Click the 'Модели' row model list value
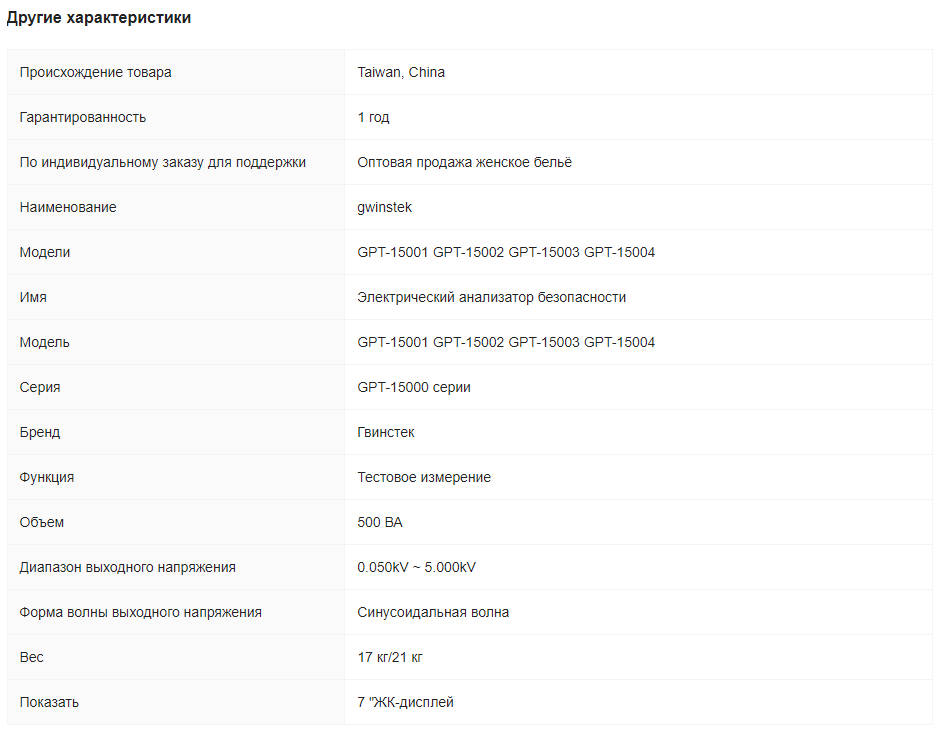Viewport: 940px width, 738px height. pyautogui.click(x=506, y=252)
